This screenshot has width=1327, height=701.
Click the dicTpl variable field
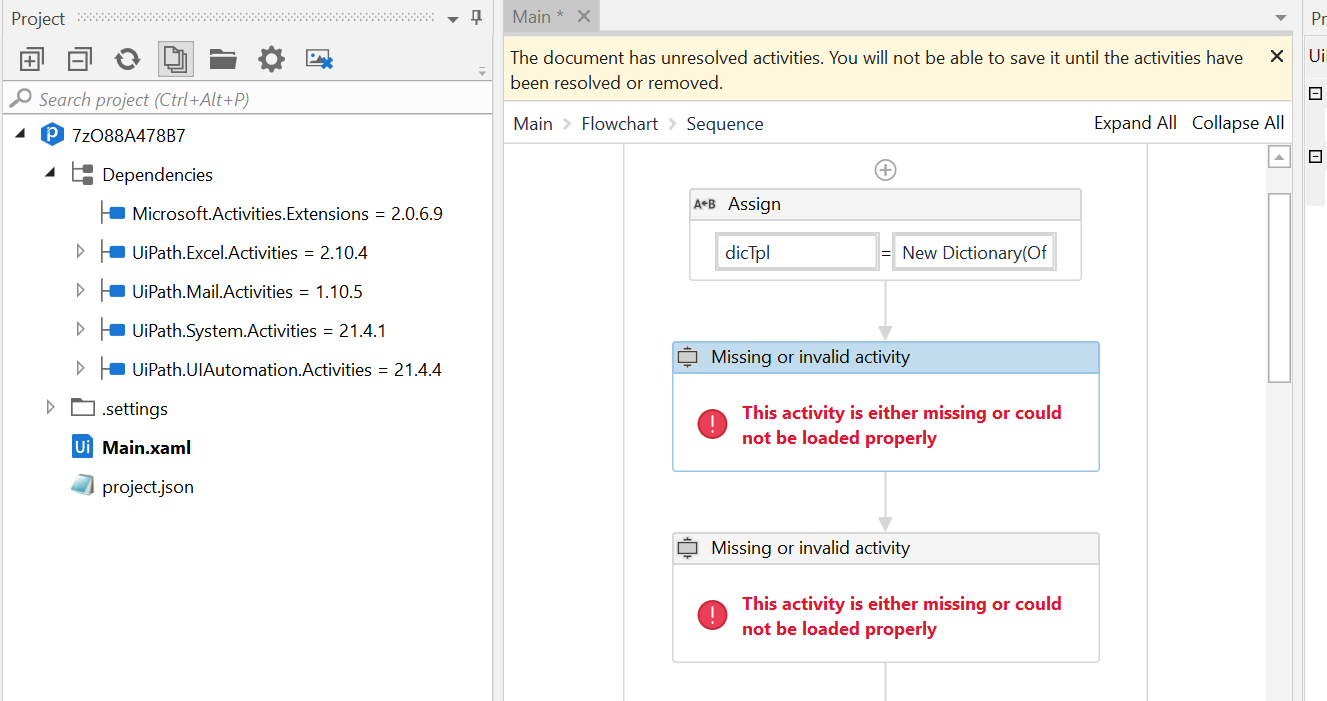click(797, 253)
